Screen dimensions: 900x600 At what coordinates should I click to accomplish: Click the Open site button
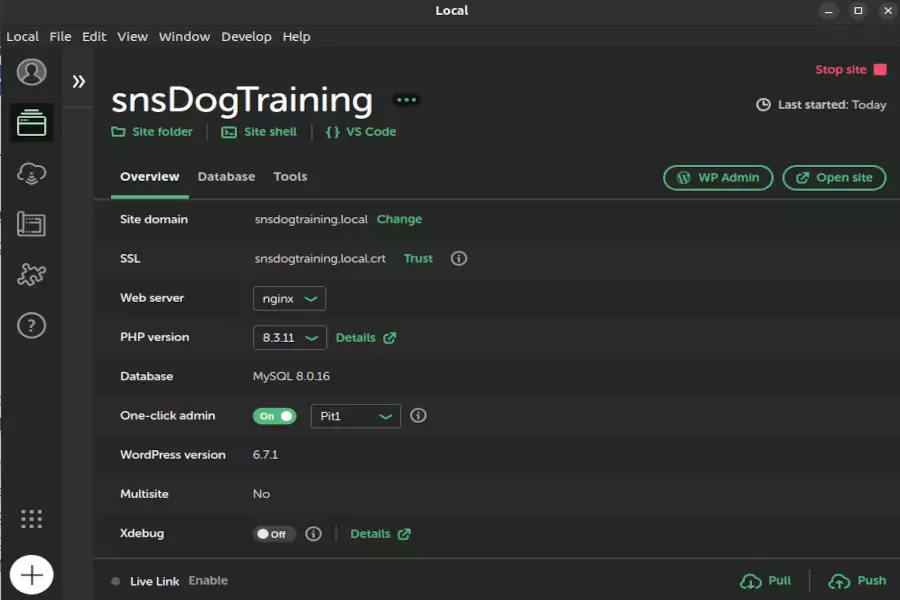tap(834, 178)
